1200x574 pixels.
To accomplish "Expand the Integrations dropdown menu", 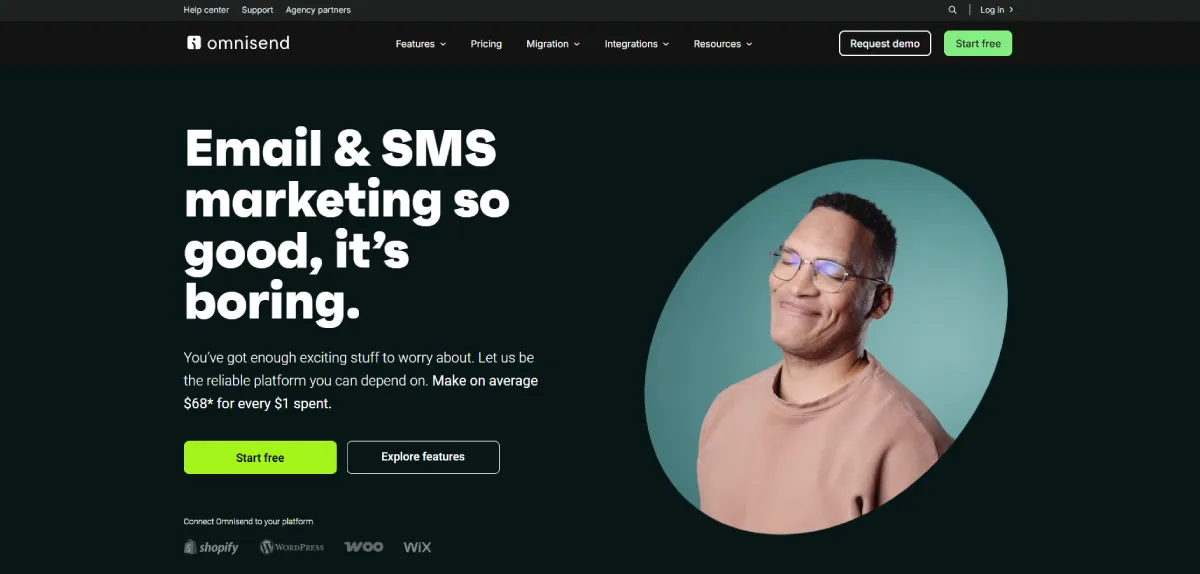I will 637,44.
